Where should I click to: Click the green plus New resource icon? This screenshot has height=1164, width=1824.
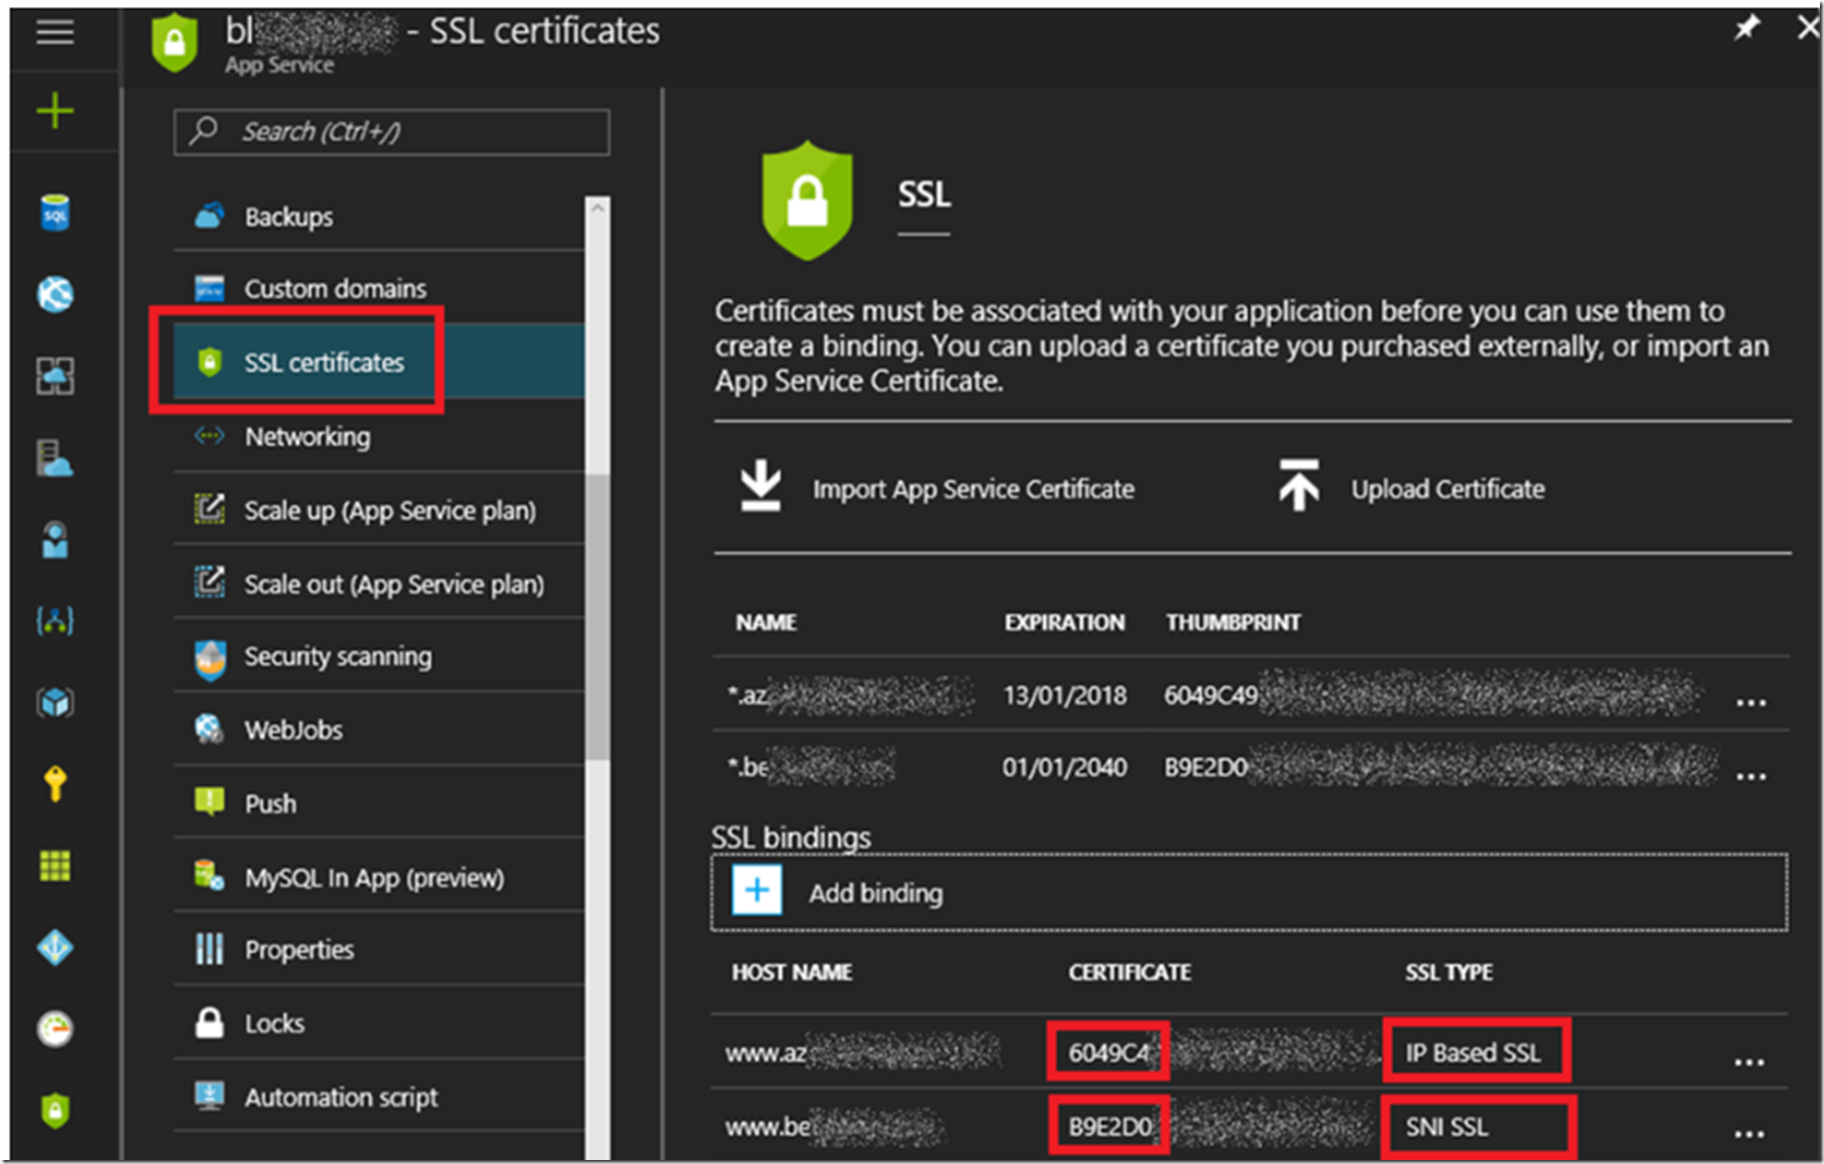point(55,110)
